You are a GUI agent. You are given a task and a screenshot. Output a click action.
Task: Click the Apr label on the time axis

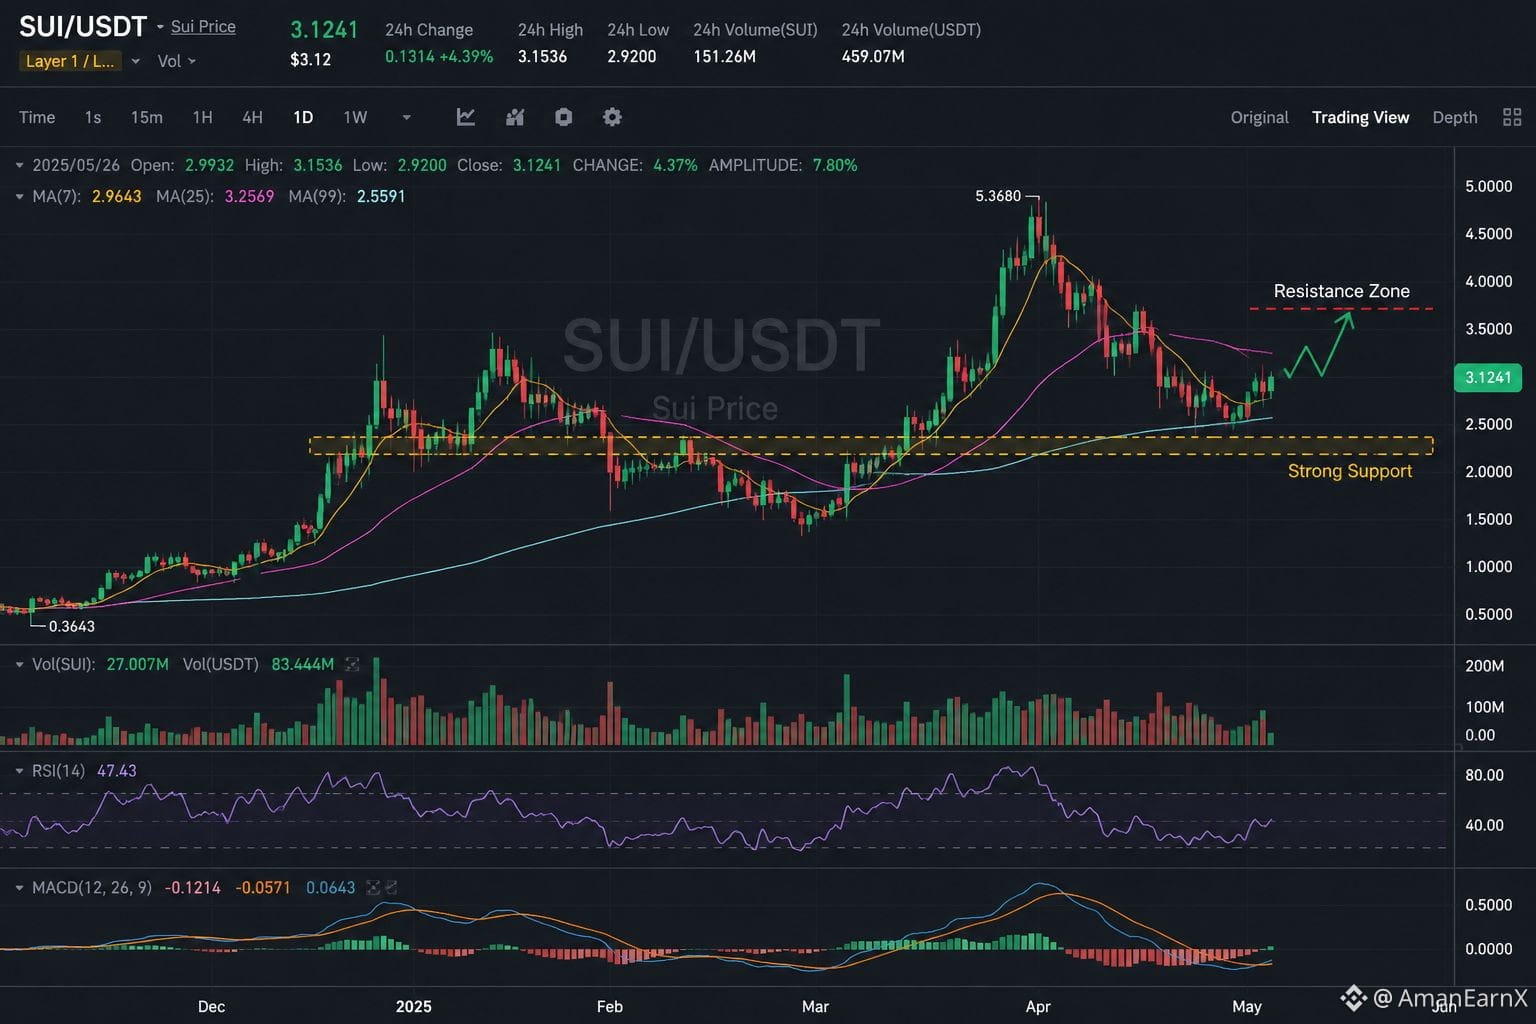pos(1038,1006)
